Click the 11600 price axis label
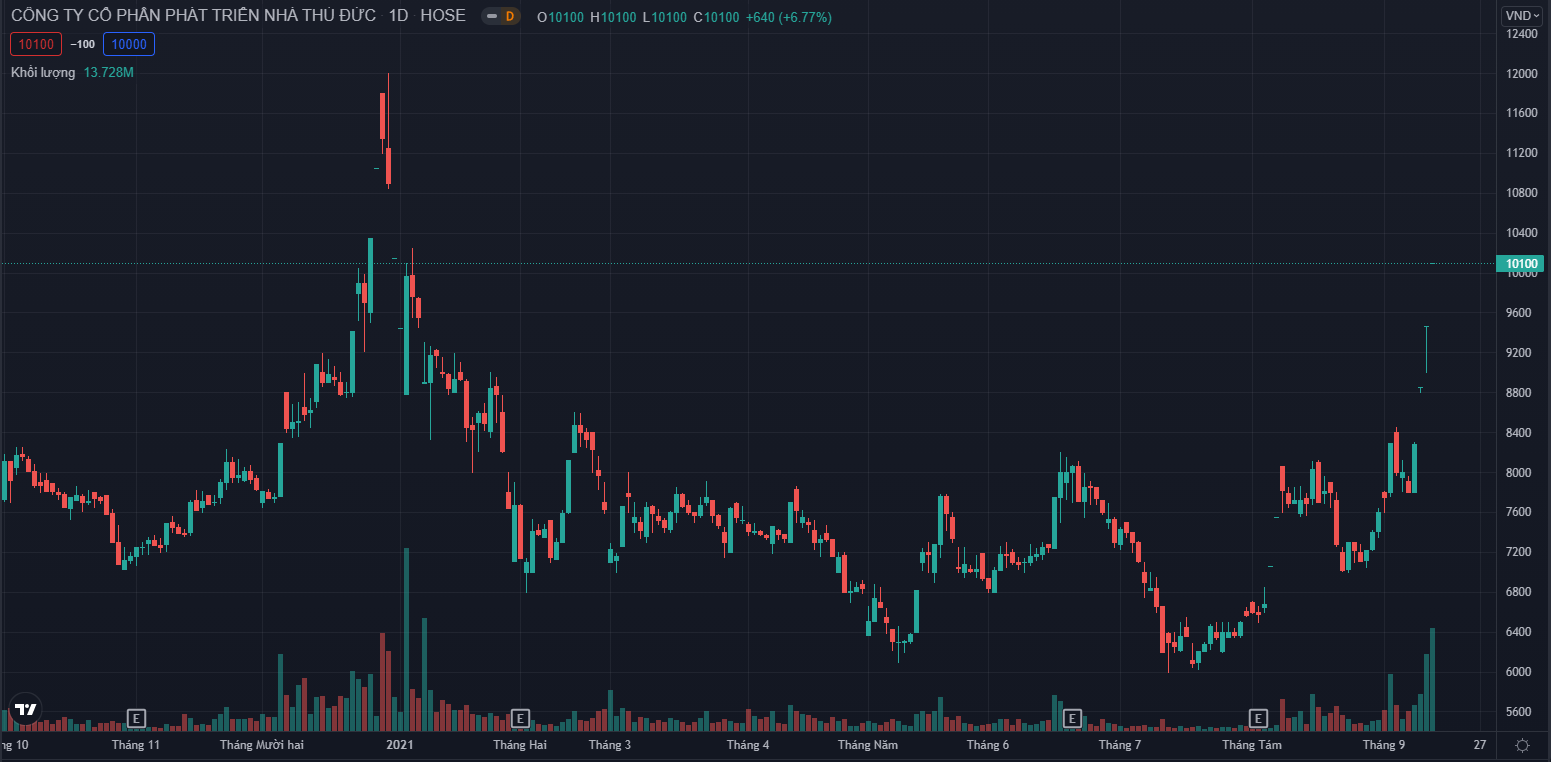This screenshot has width=1551, height=762. tap(1521, 113)
